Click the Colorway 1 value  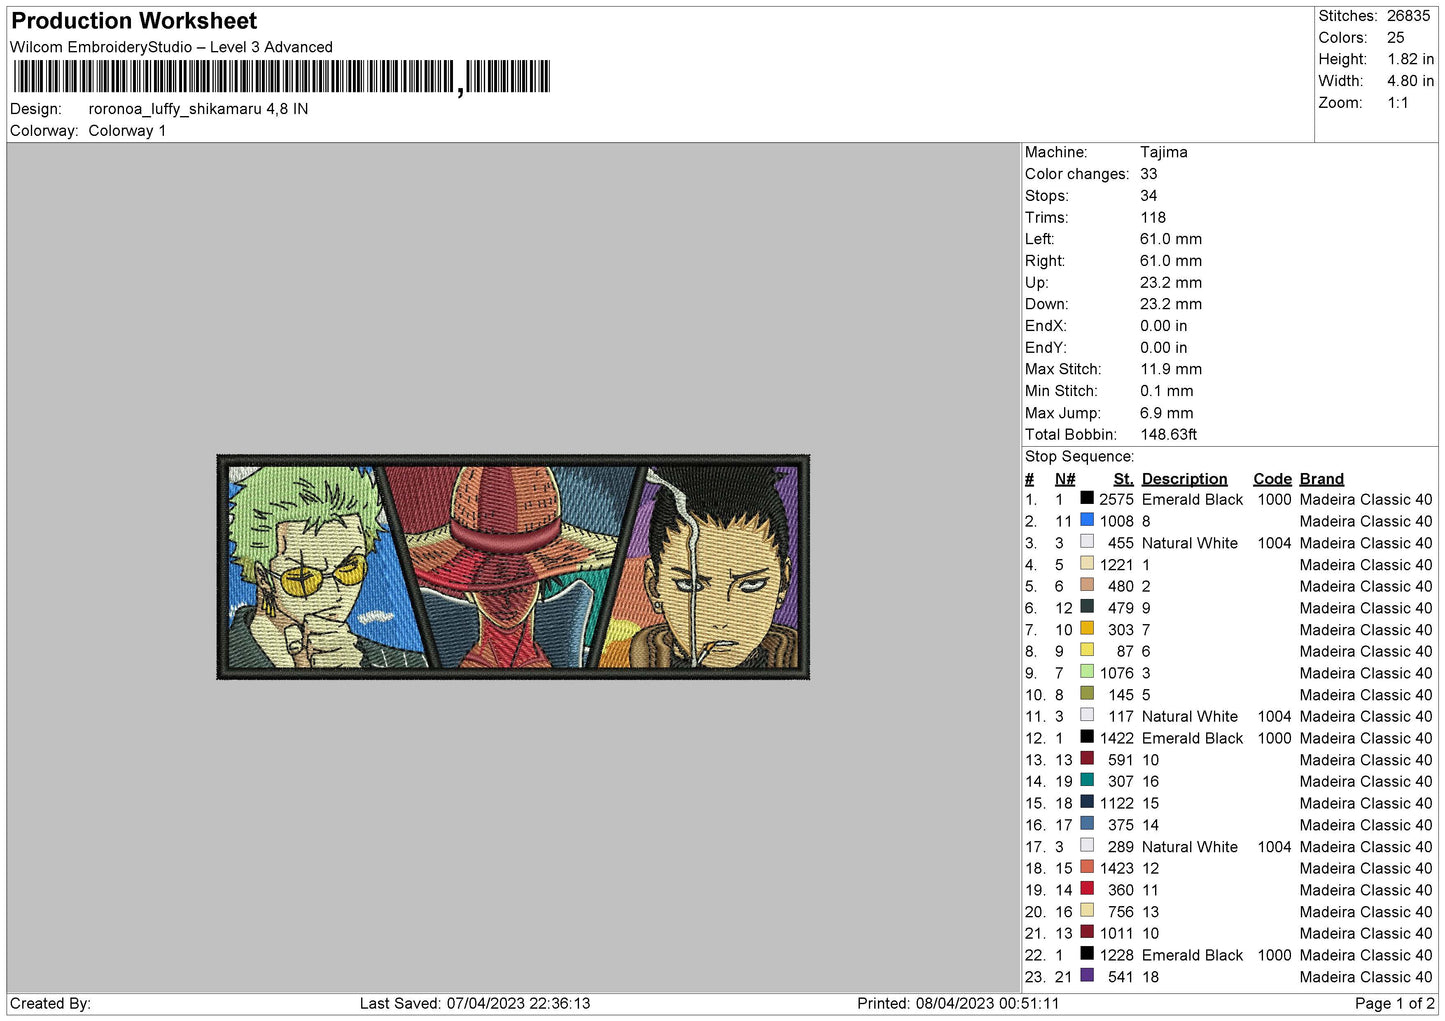click(x=127, y=131)
